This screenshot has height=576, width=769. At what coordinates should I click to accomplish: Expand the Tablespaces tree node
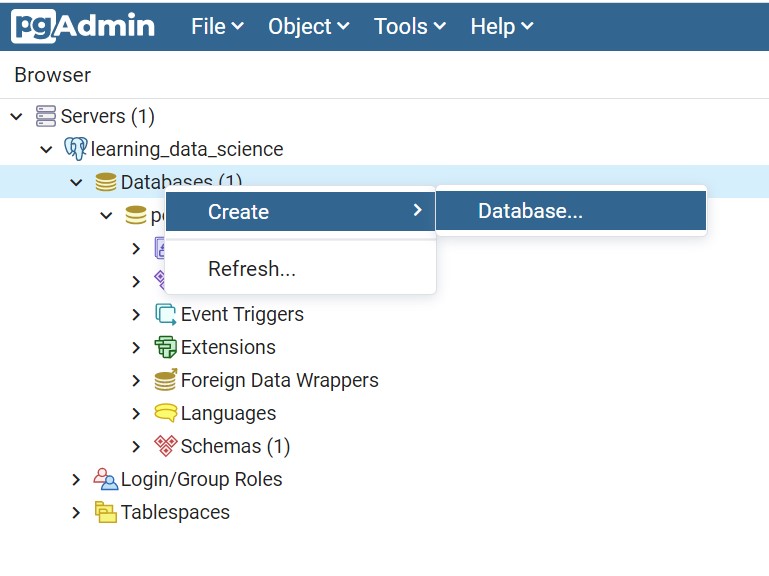(x=76, y=512)
